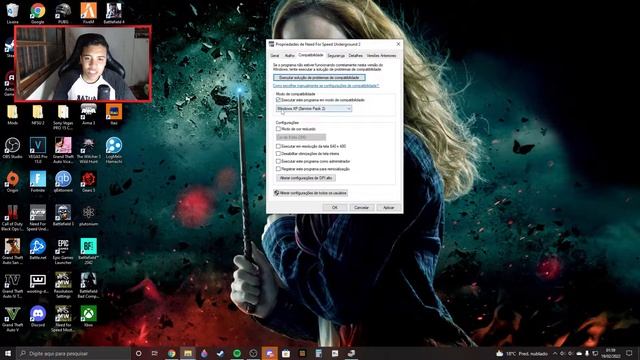Select the qBittorrent desktop shortcut
Screen dimensions: 640x360
click(x=63, y=182)
